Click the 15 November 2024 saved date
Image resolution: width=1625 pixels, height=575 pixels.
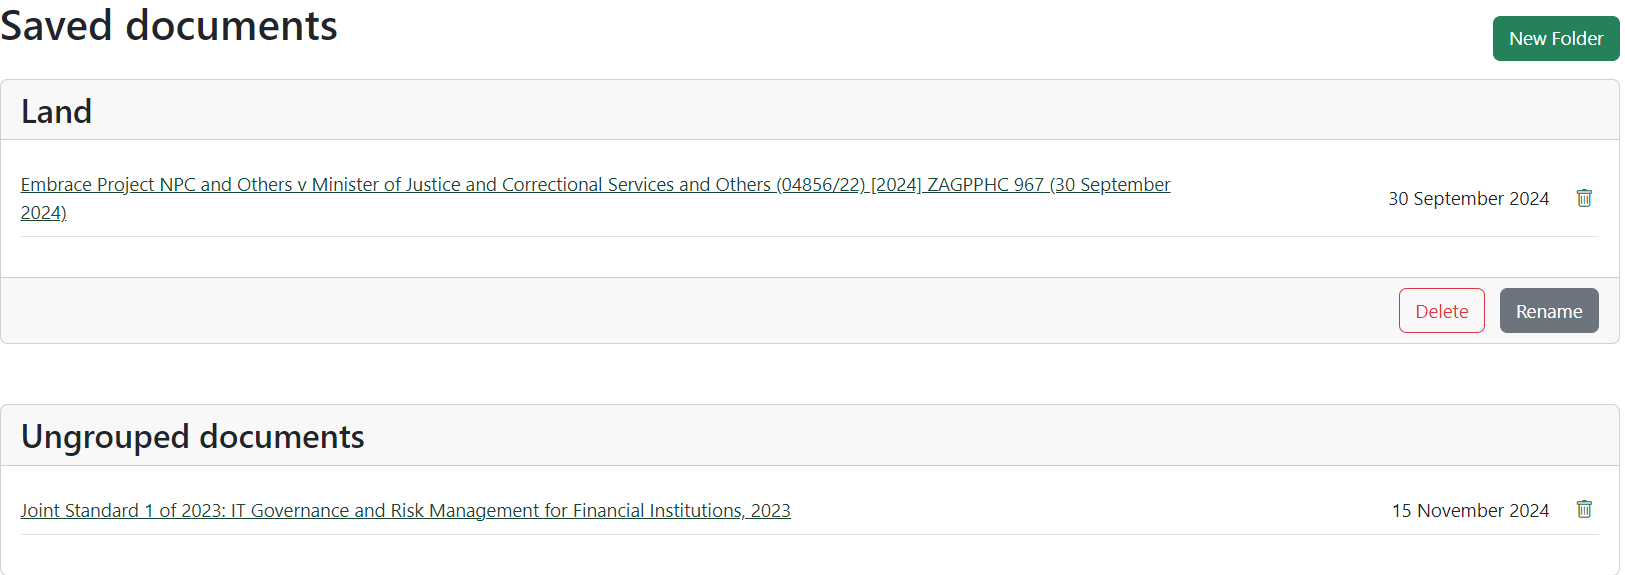[x=1470, y=510]
